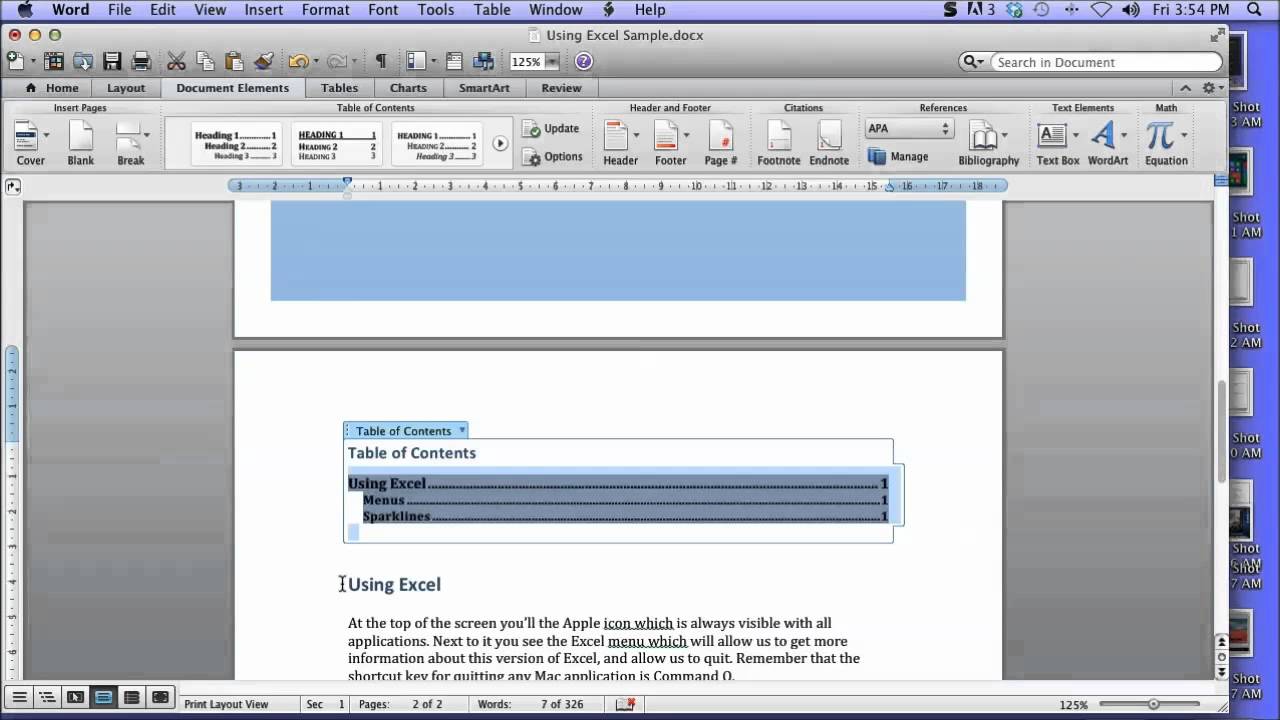Select the Format Painter brush icon
The width and height of the screenshot is (1280, 720).
point(263,61)
